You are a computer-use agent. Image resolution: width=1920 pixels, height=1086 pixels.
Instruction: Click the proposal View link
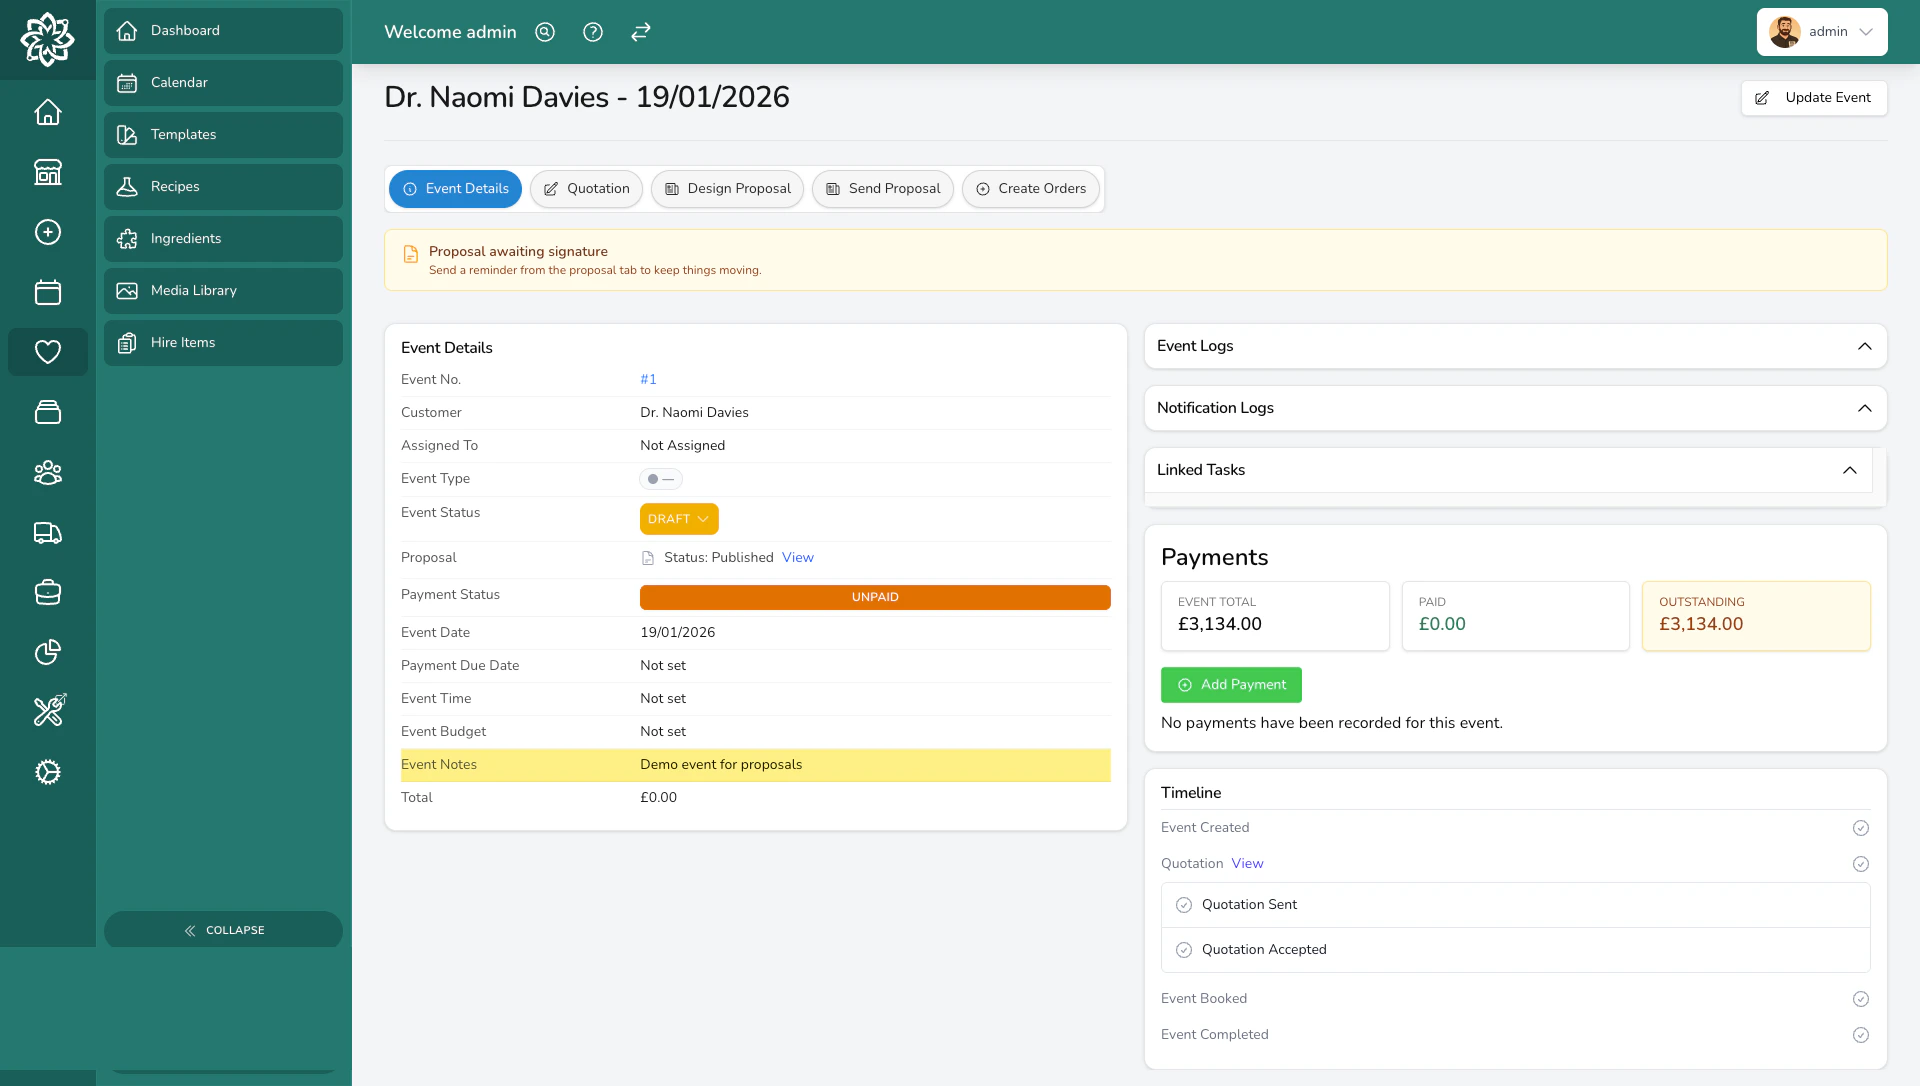tap(797, 558)
